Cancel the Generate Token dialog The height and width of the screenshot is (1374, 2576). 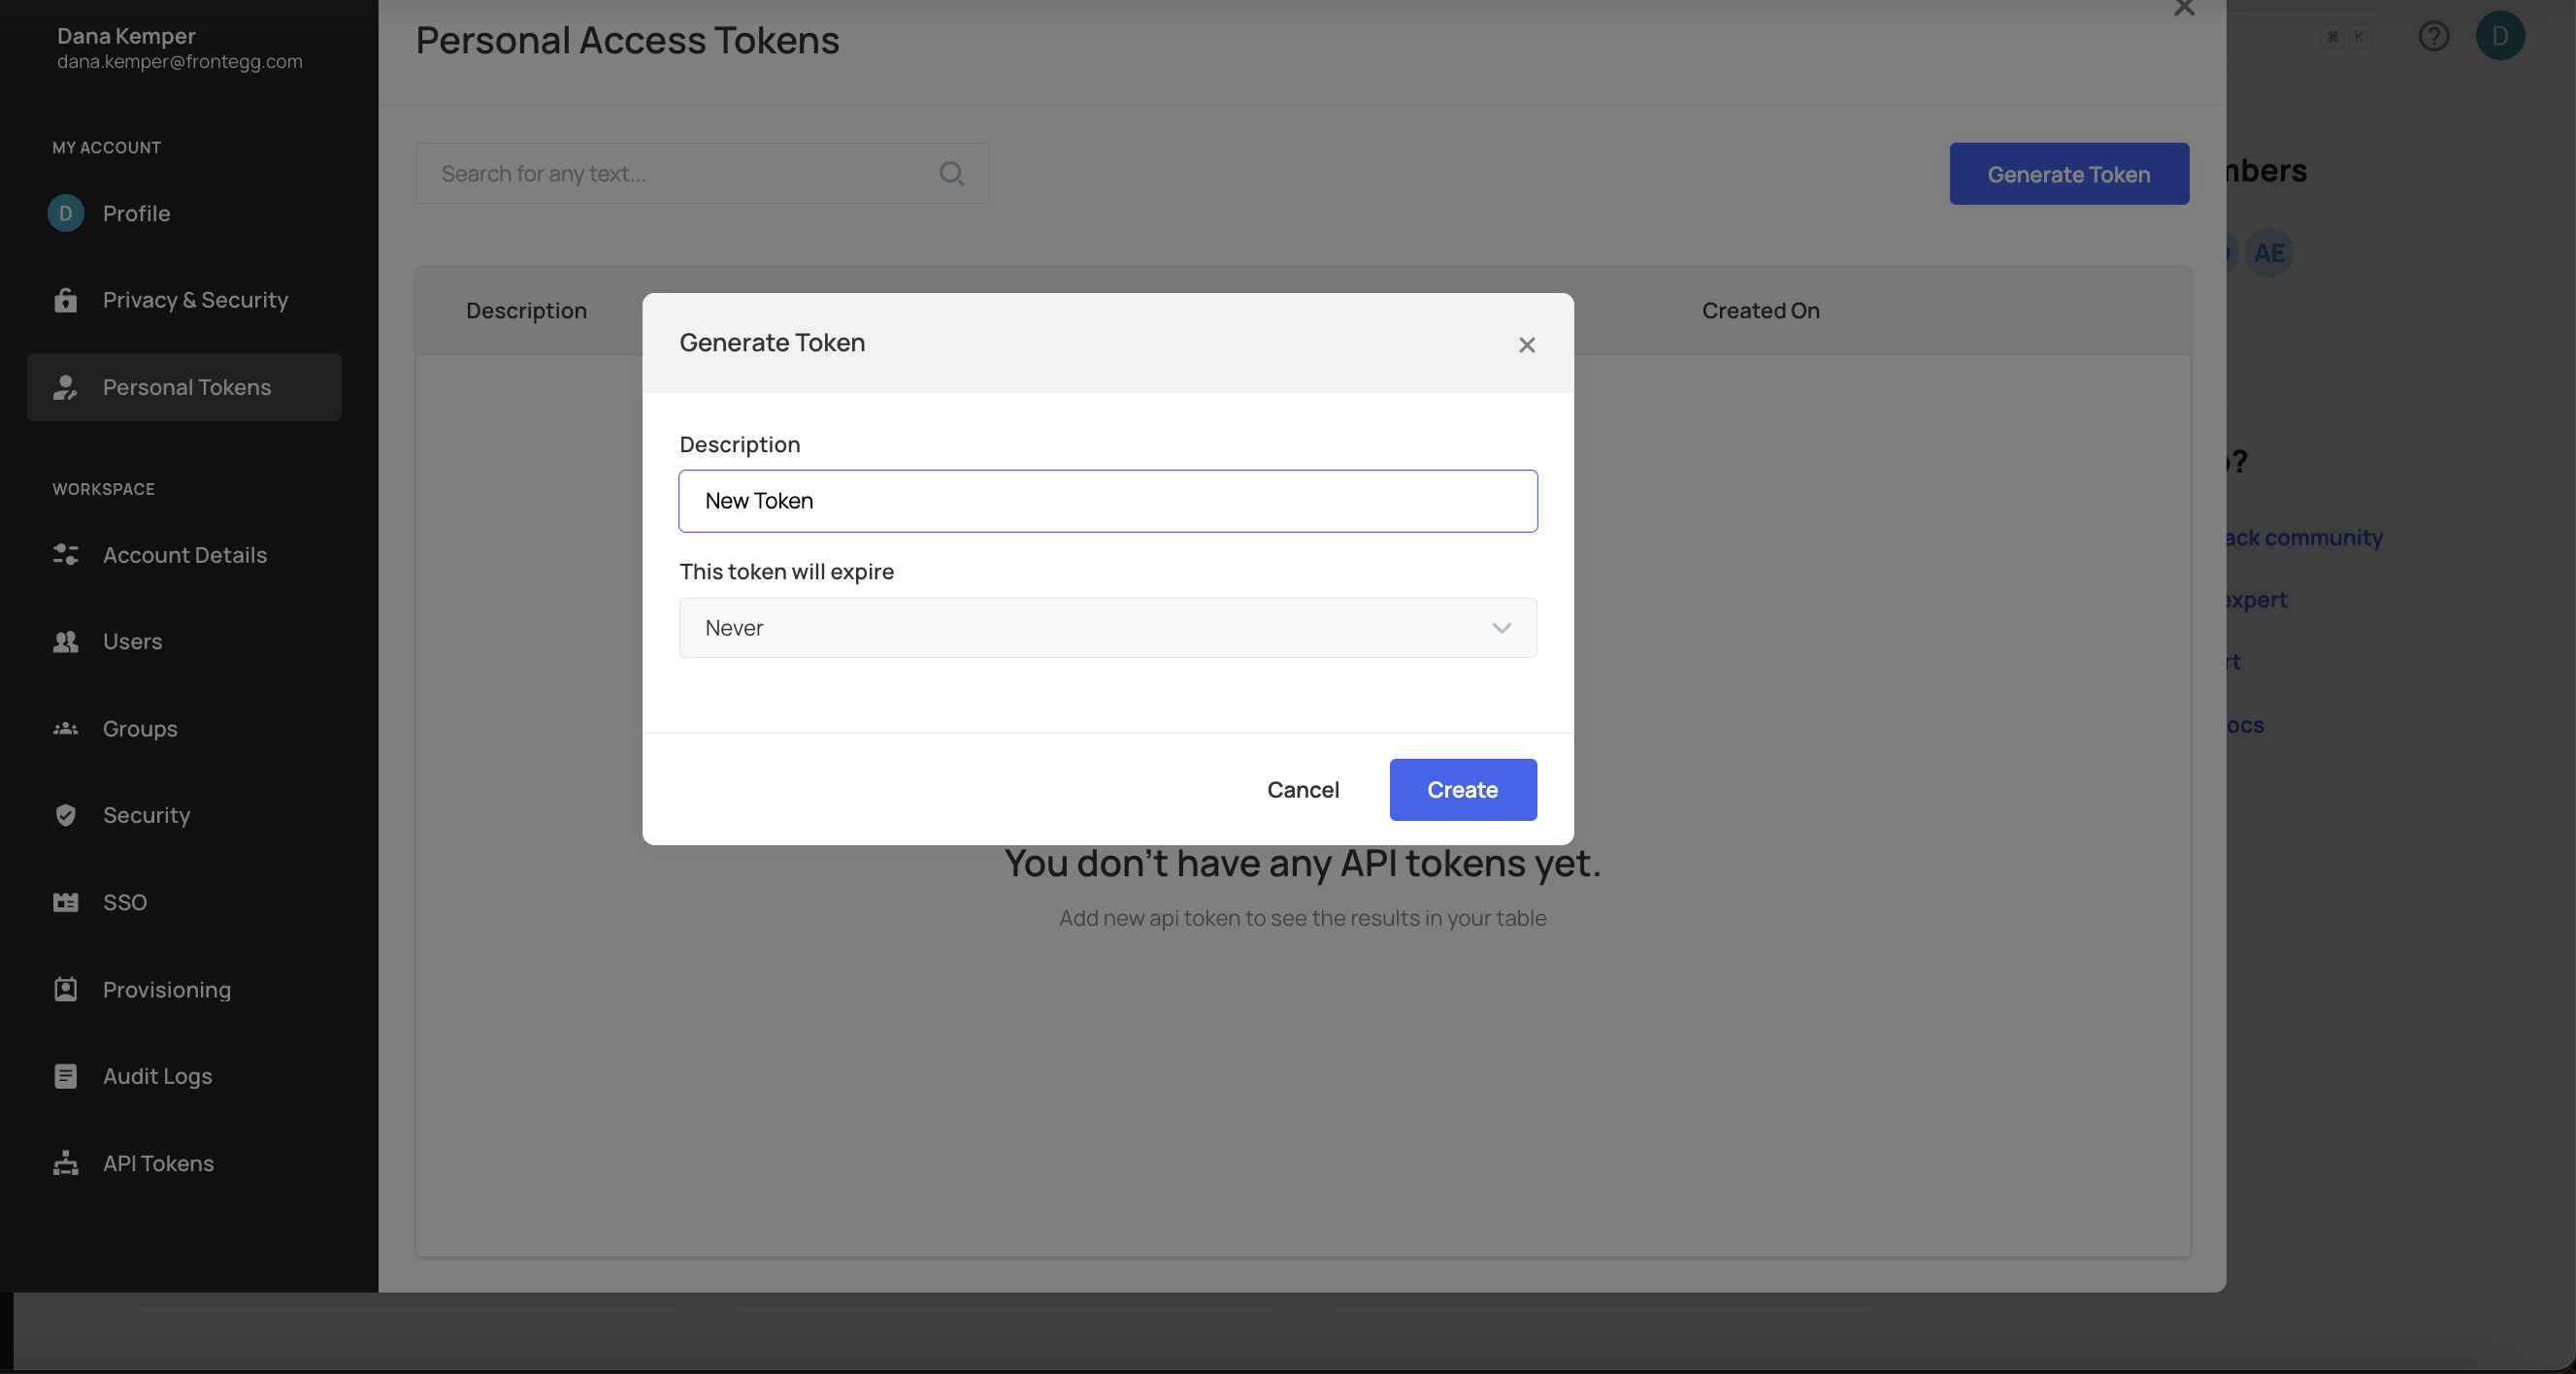pos(1302,790)
